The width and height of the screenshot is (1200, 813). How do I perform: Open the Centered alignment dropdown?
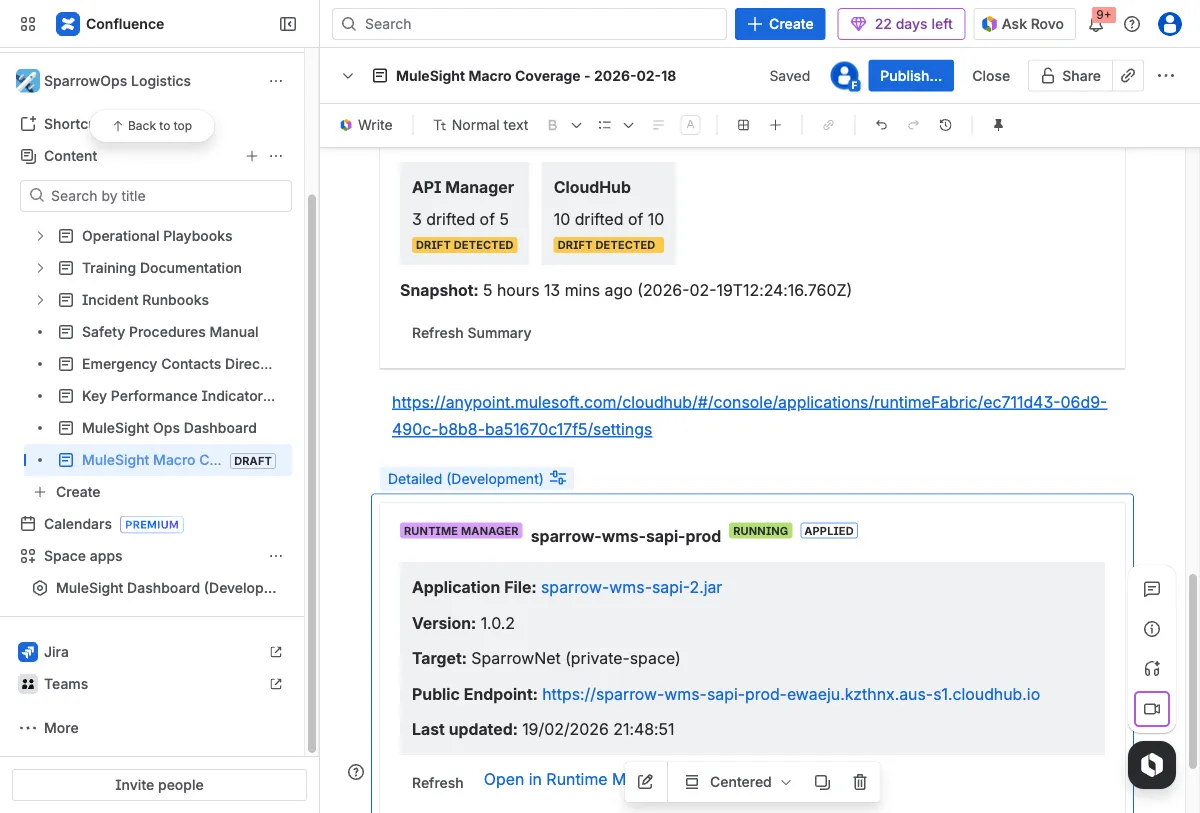click(739, 782)
